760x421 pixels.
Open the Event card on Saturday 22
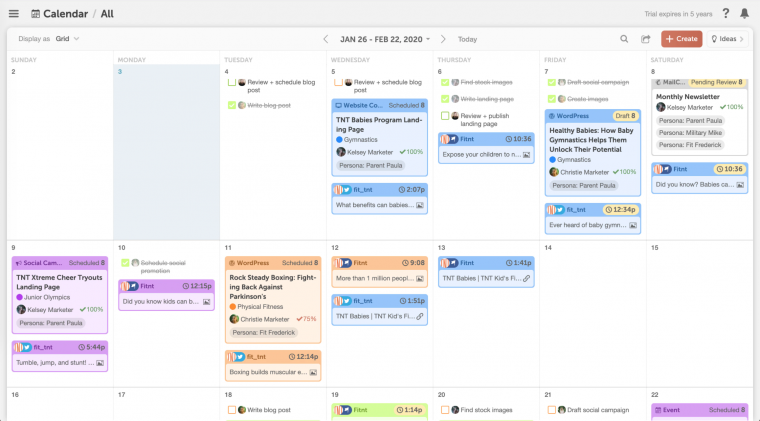click(699, 412)
